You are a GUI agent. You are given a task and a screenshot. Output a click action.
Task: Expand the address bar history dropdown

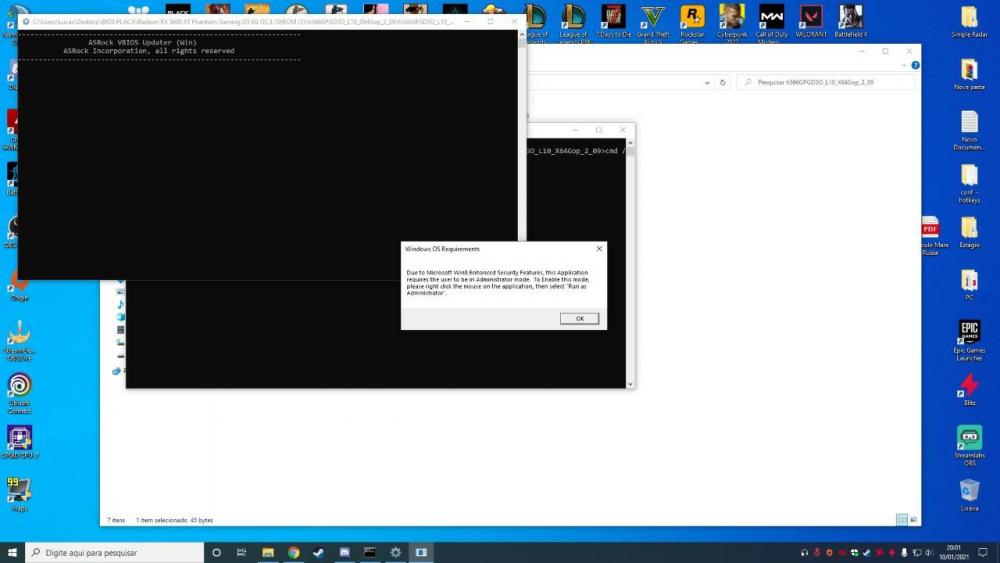pyautogui.click(x=707, y=83)
